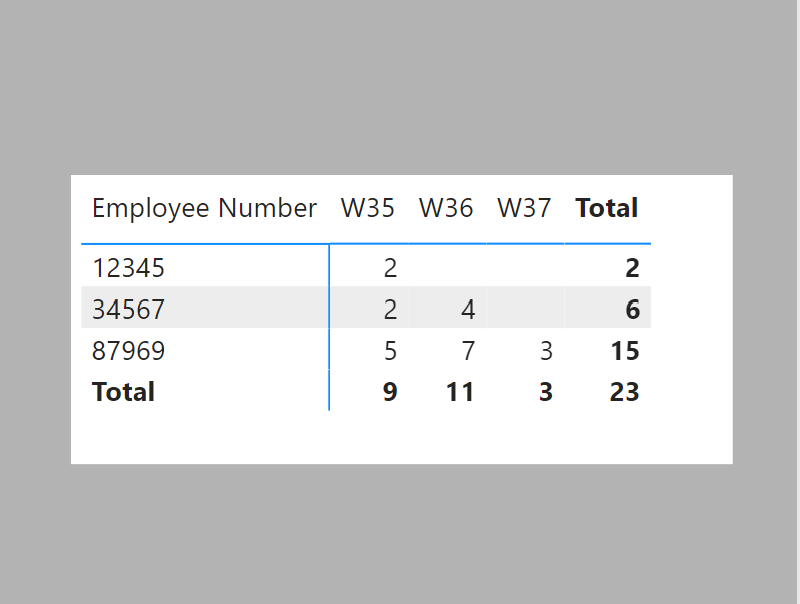Click W35 value for employee 34567
The width and height of the screenshot is (800, 604).
[x=390, y=310]
